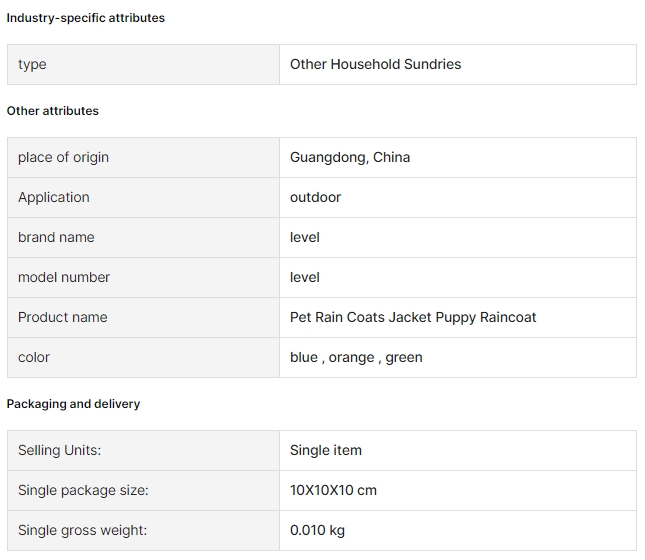The image size is (645, 560).
Task: Select the Other Household Sundries value
Action: pos(376,65)
